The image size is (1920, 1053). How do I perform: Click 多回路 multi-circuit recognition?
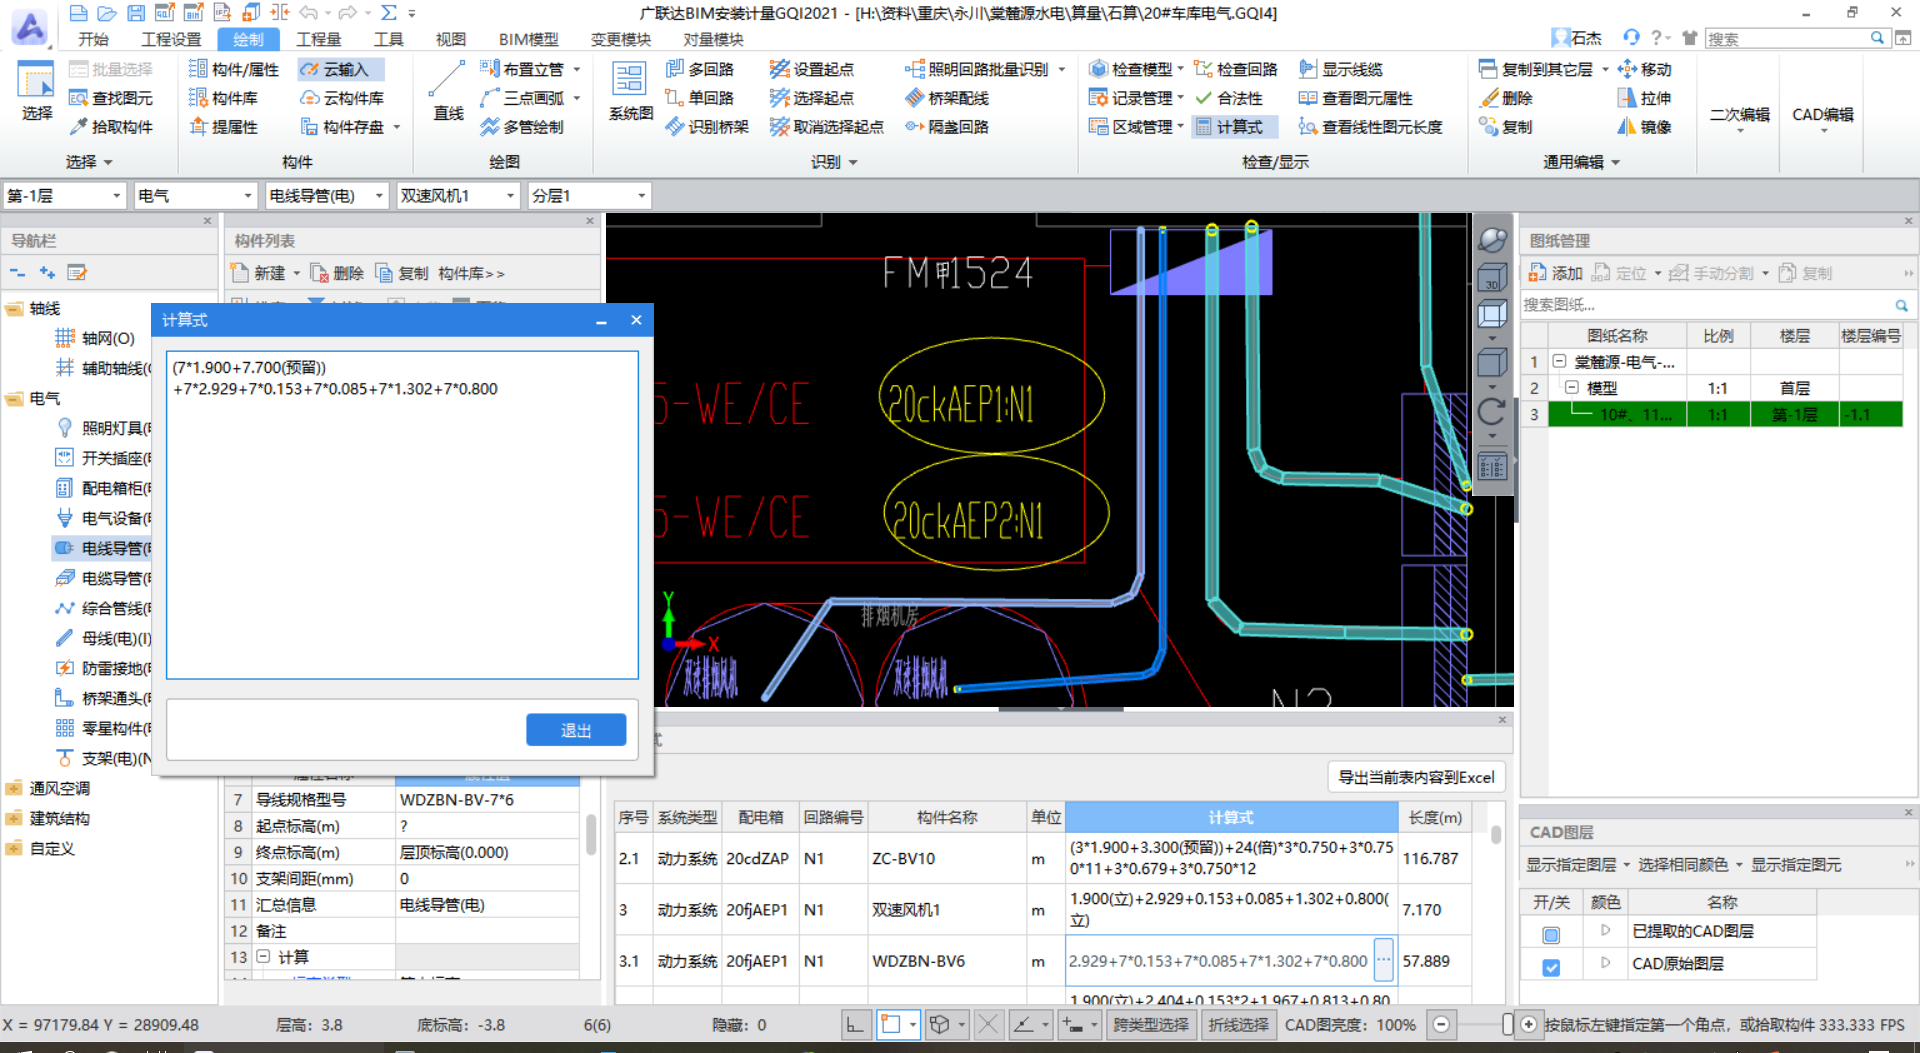pos(700,69)
